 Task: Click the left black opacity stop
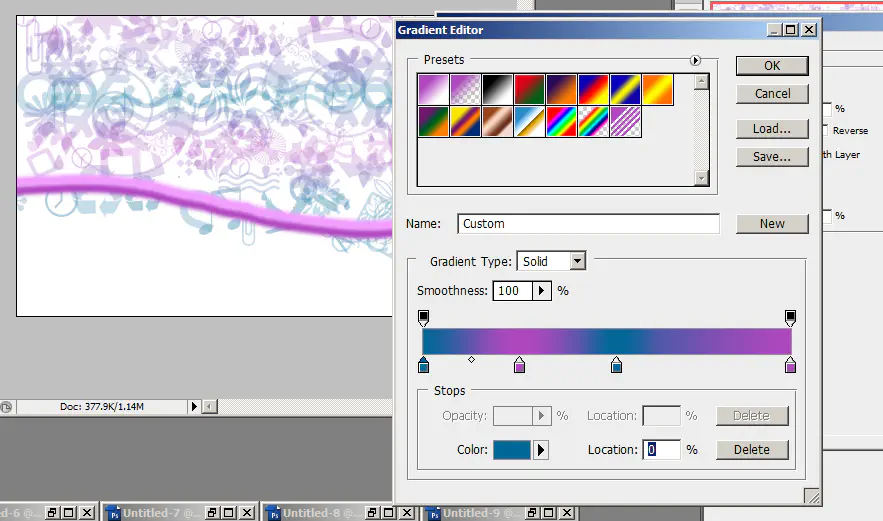tap(423, 318)
